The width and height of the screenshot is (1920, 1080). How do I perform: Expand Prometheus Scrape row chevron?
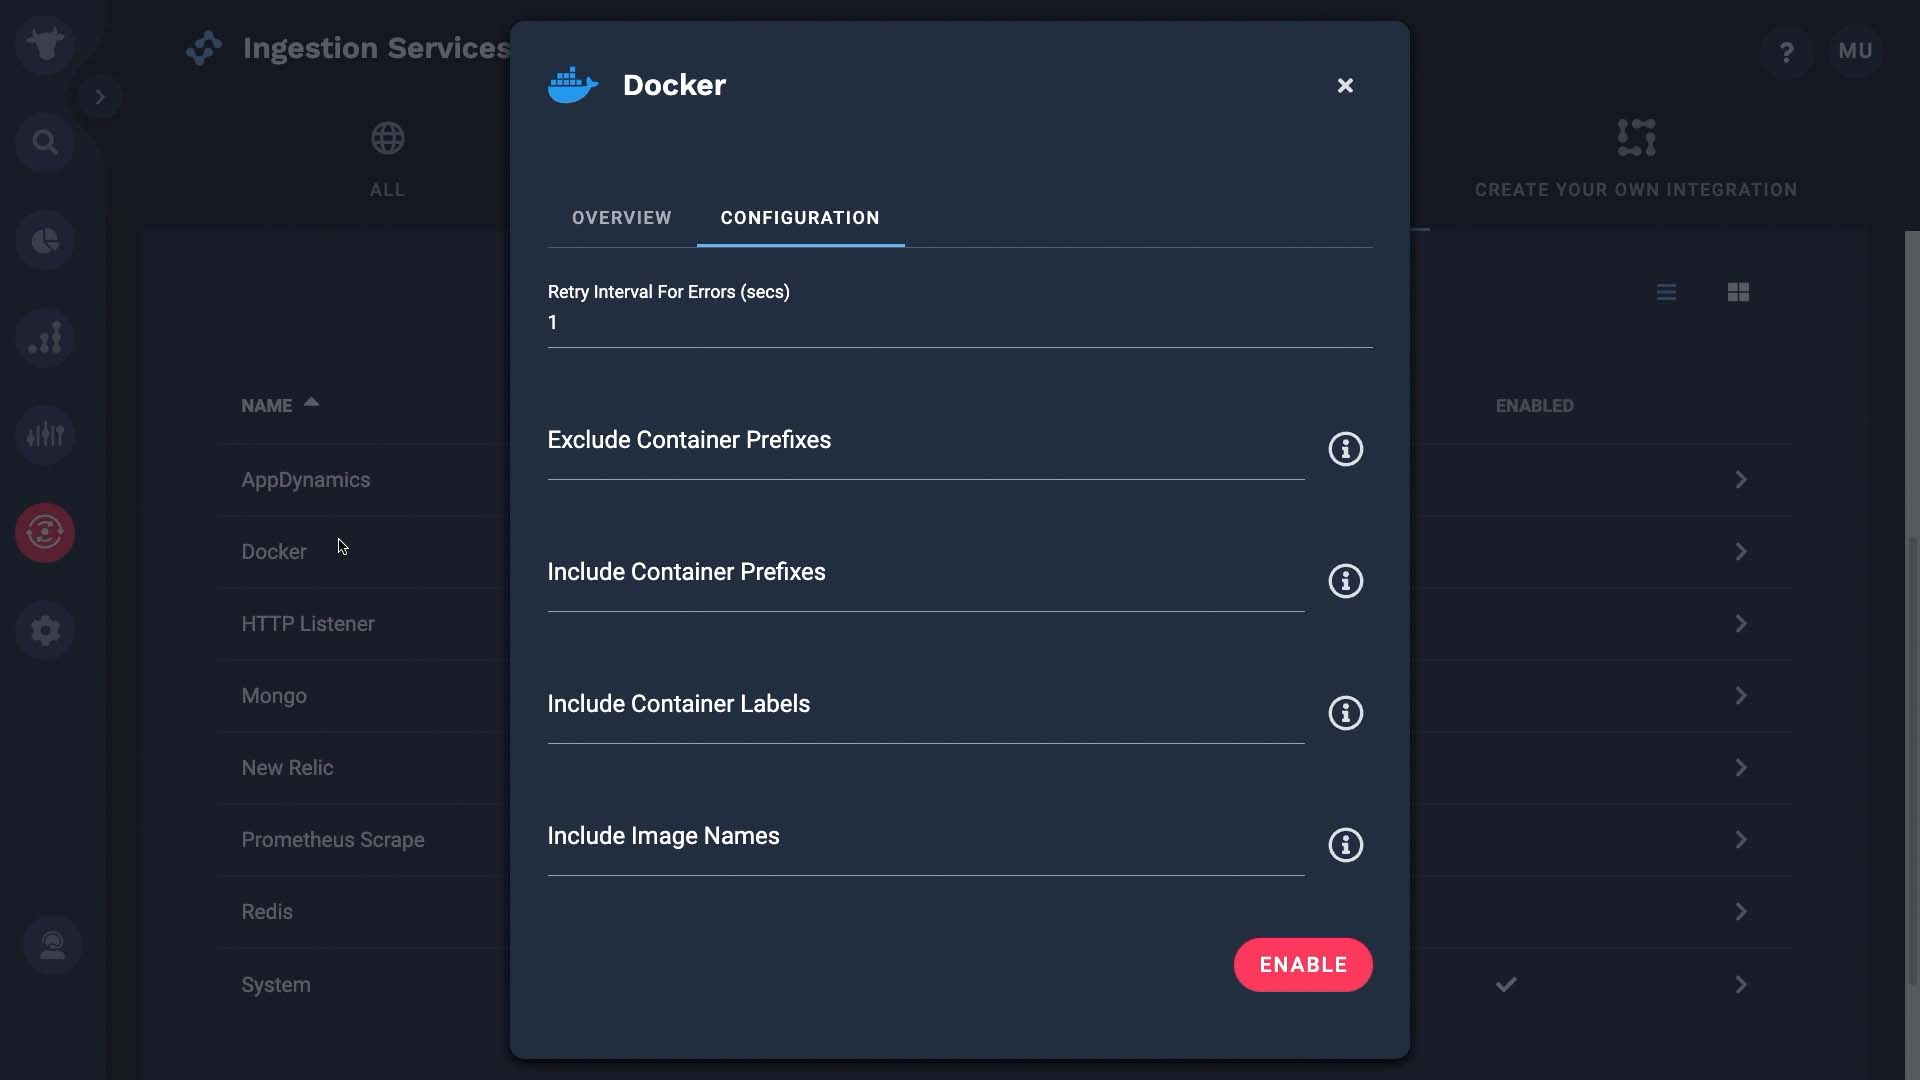point(1741,840)
